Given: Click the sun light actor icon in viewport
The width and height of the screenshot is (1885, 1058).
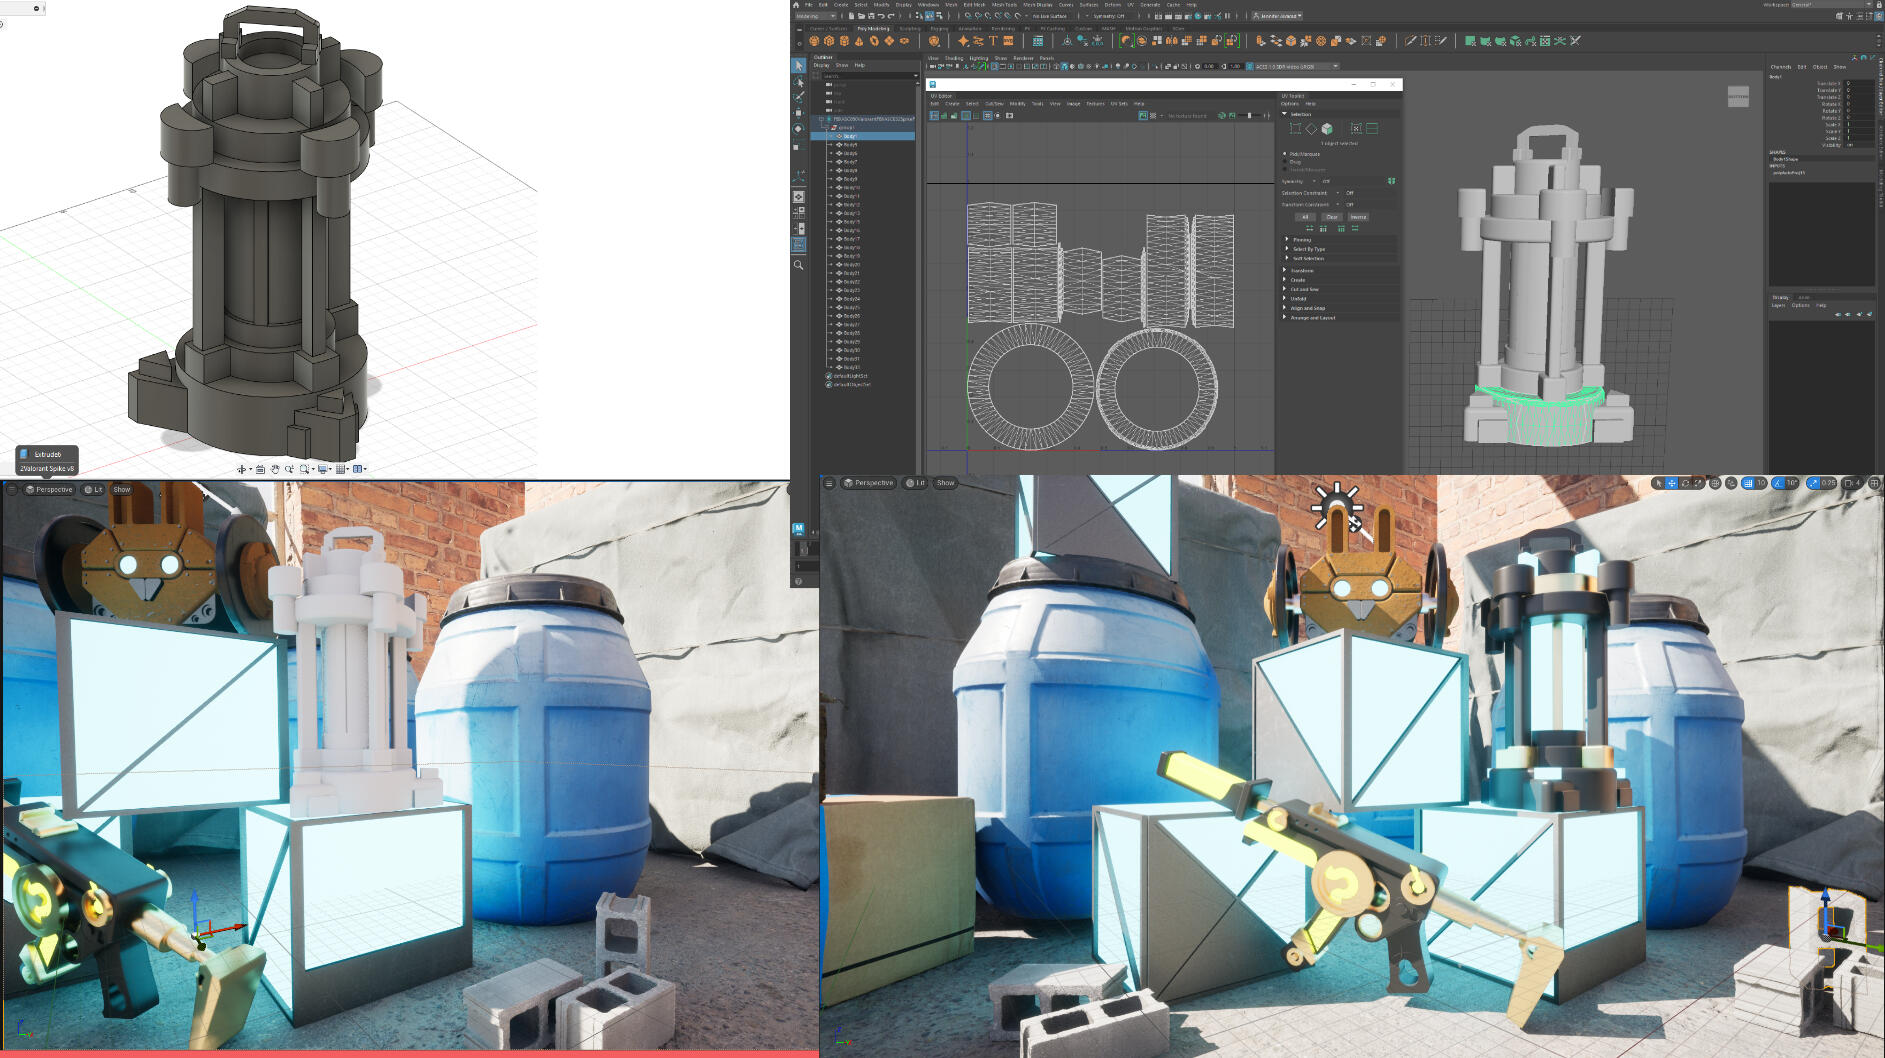Looking at the screenshot, I should (1336, 505).
